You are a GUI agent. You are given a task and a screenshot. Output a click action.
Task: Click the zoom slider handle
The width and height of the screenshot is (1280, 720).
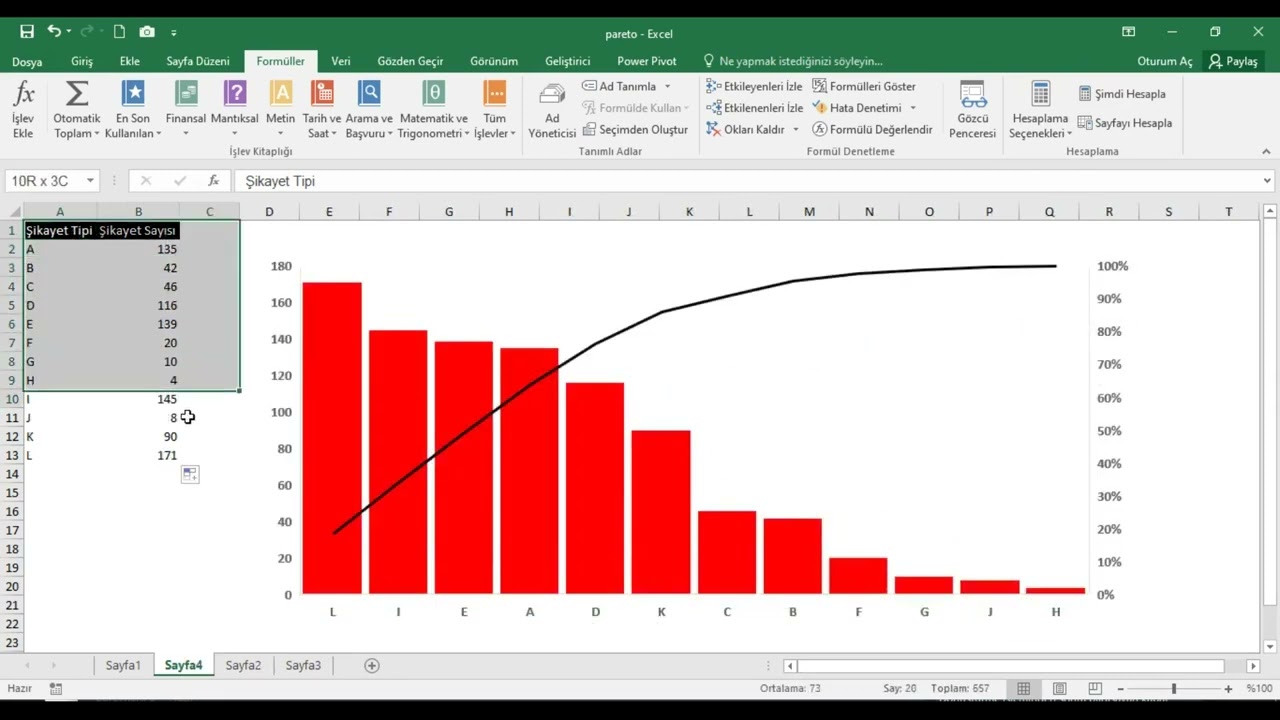click(x=1174, y=689)
